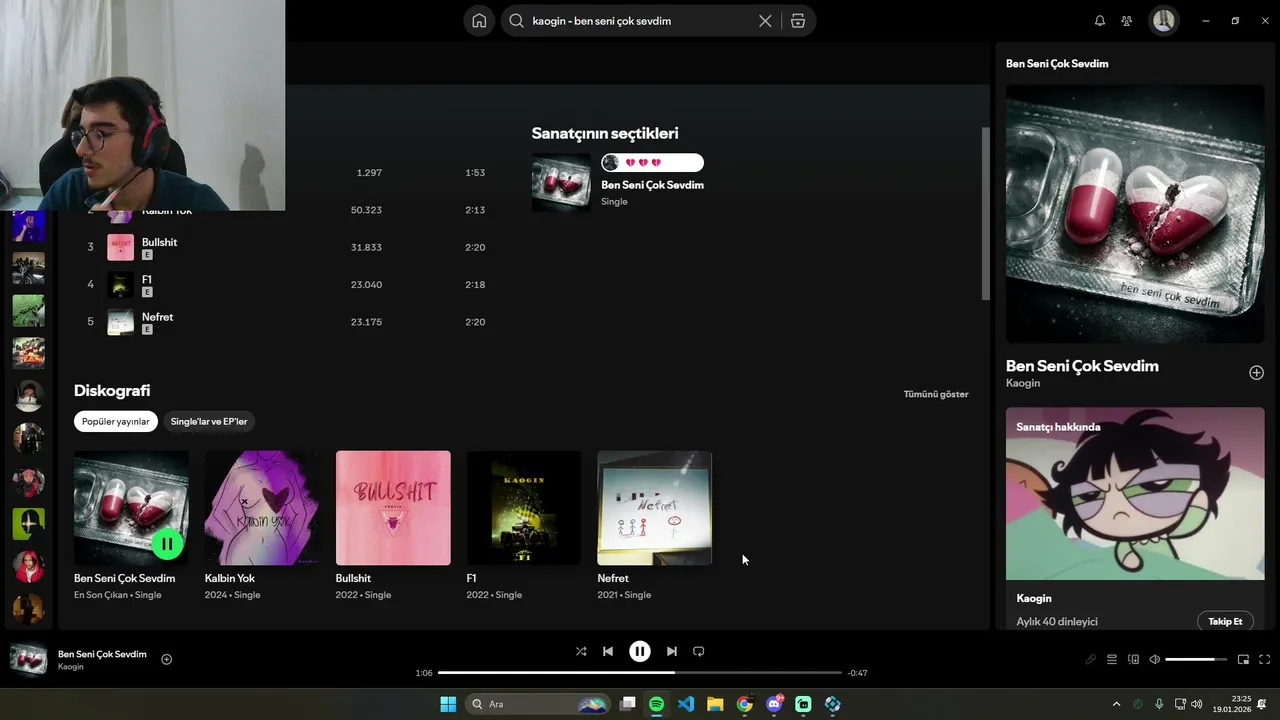
Task: Open Visual Studio Code from the taskbar
Action: tap(686, 704)
